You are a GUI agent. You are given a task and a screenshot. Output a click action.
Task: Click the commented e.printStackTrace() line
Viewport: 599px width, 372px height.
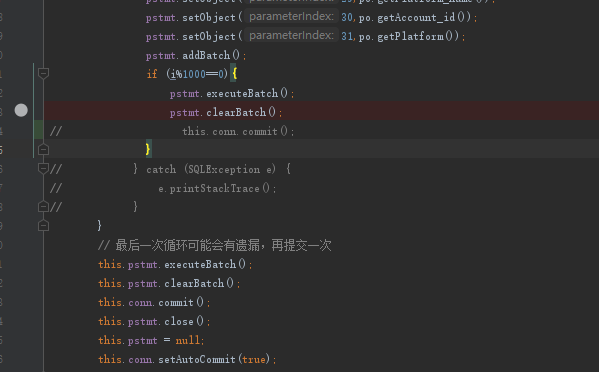(x=217, y=189)
